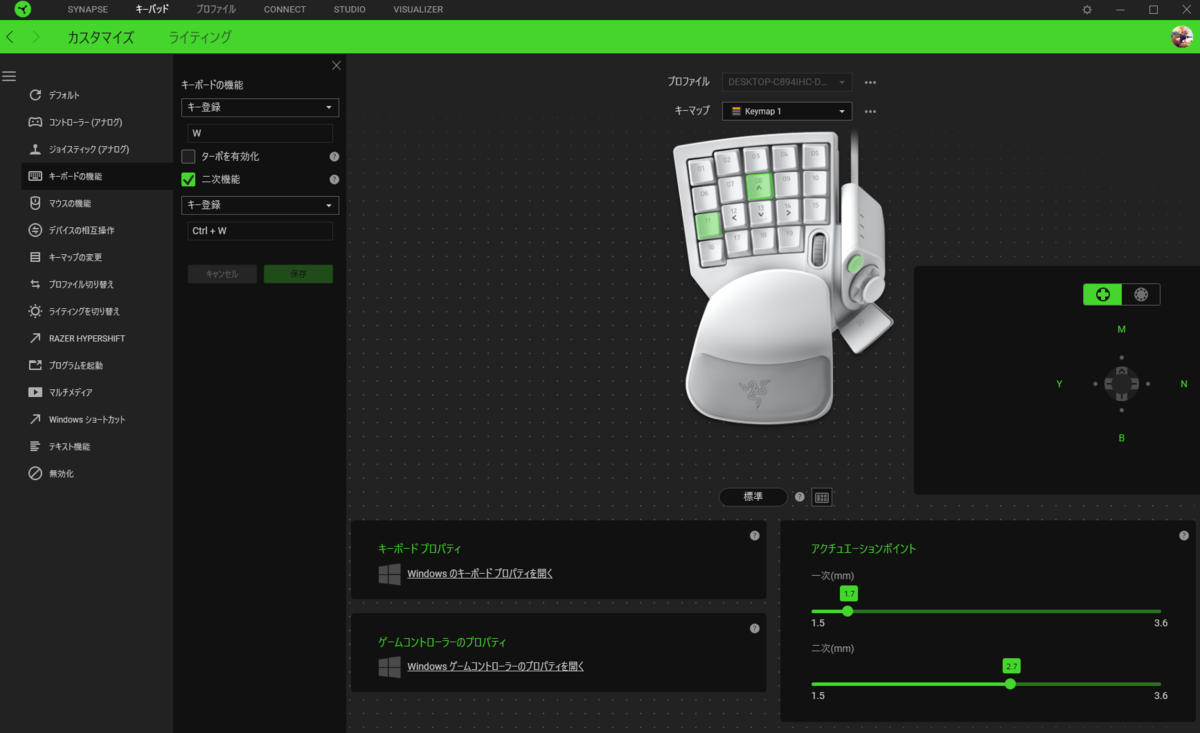This screenshot has height=733, width=1200.
Task: Switch to the VISUALIZER tab
Action: [x=418, y=9]
